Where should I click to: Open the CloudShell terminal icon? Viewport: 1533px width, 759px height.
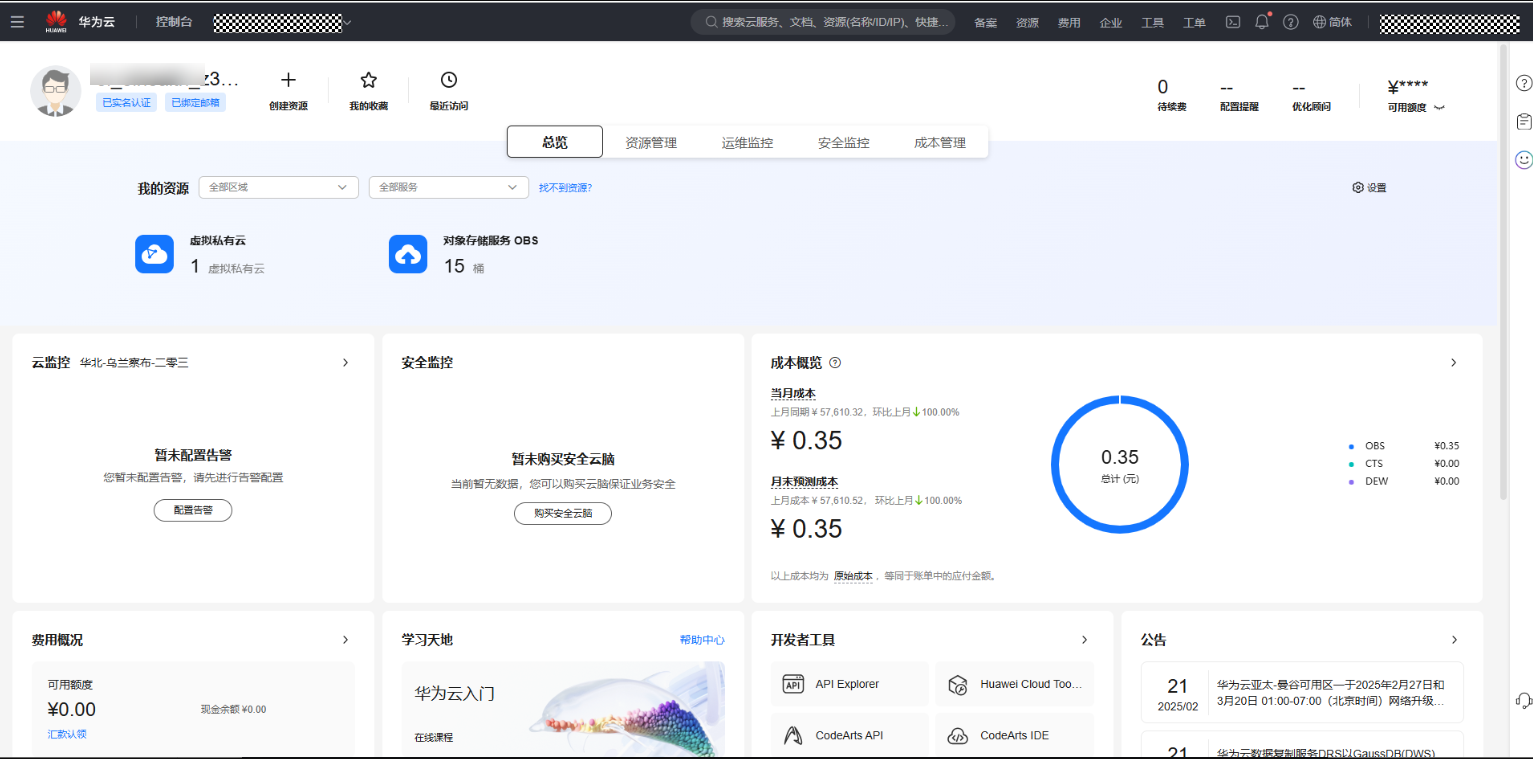(x=1233, y=22)
